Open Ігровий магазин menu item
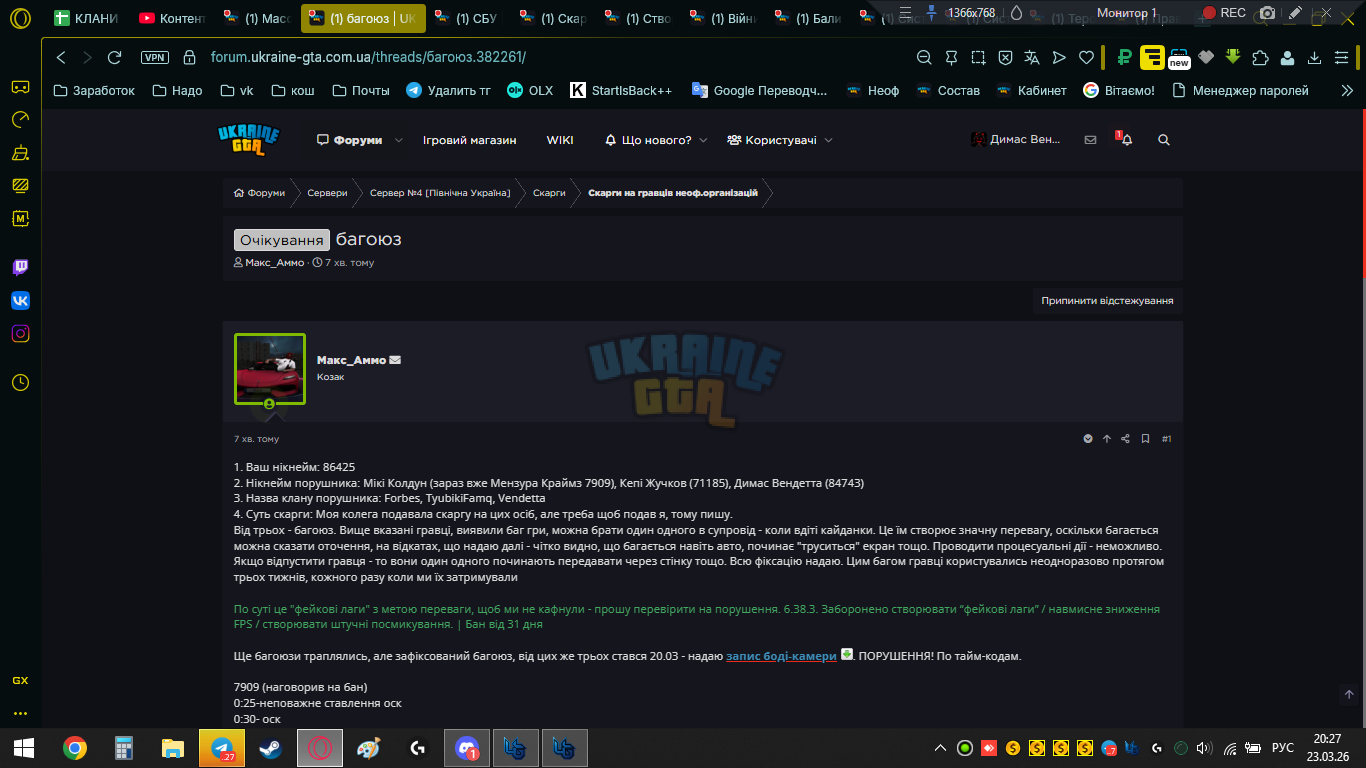The height and width of the screenshot is (768, 1366). 469,140
